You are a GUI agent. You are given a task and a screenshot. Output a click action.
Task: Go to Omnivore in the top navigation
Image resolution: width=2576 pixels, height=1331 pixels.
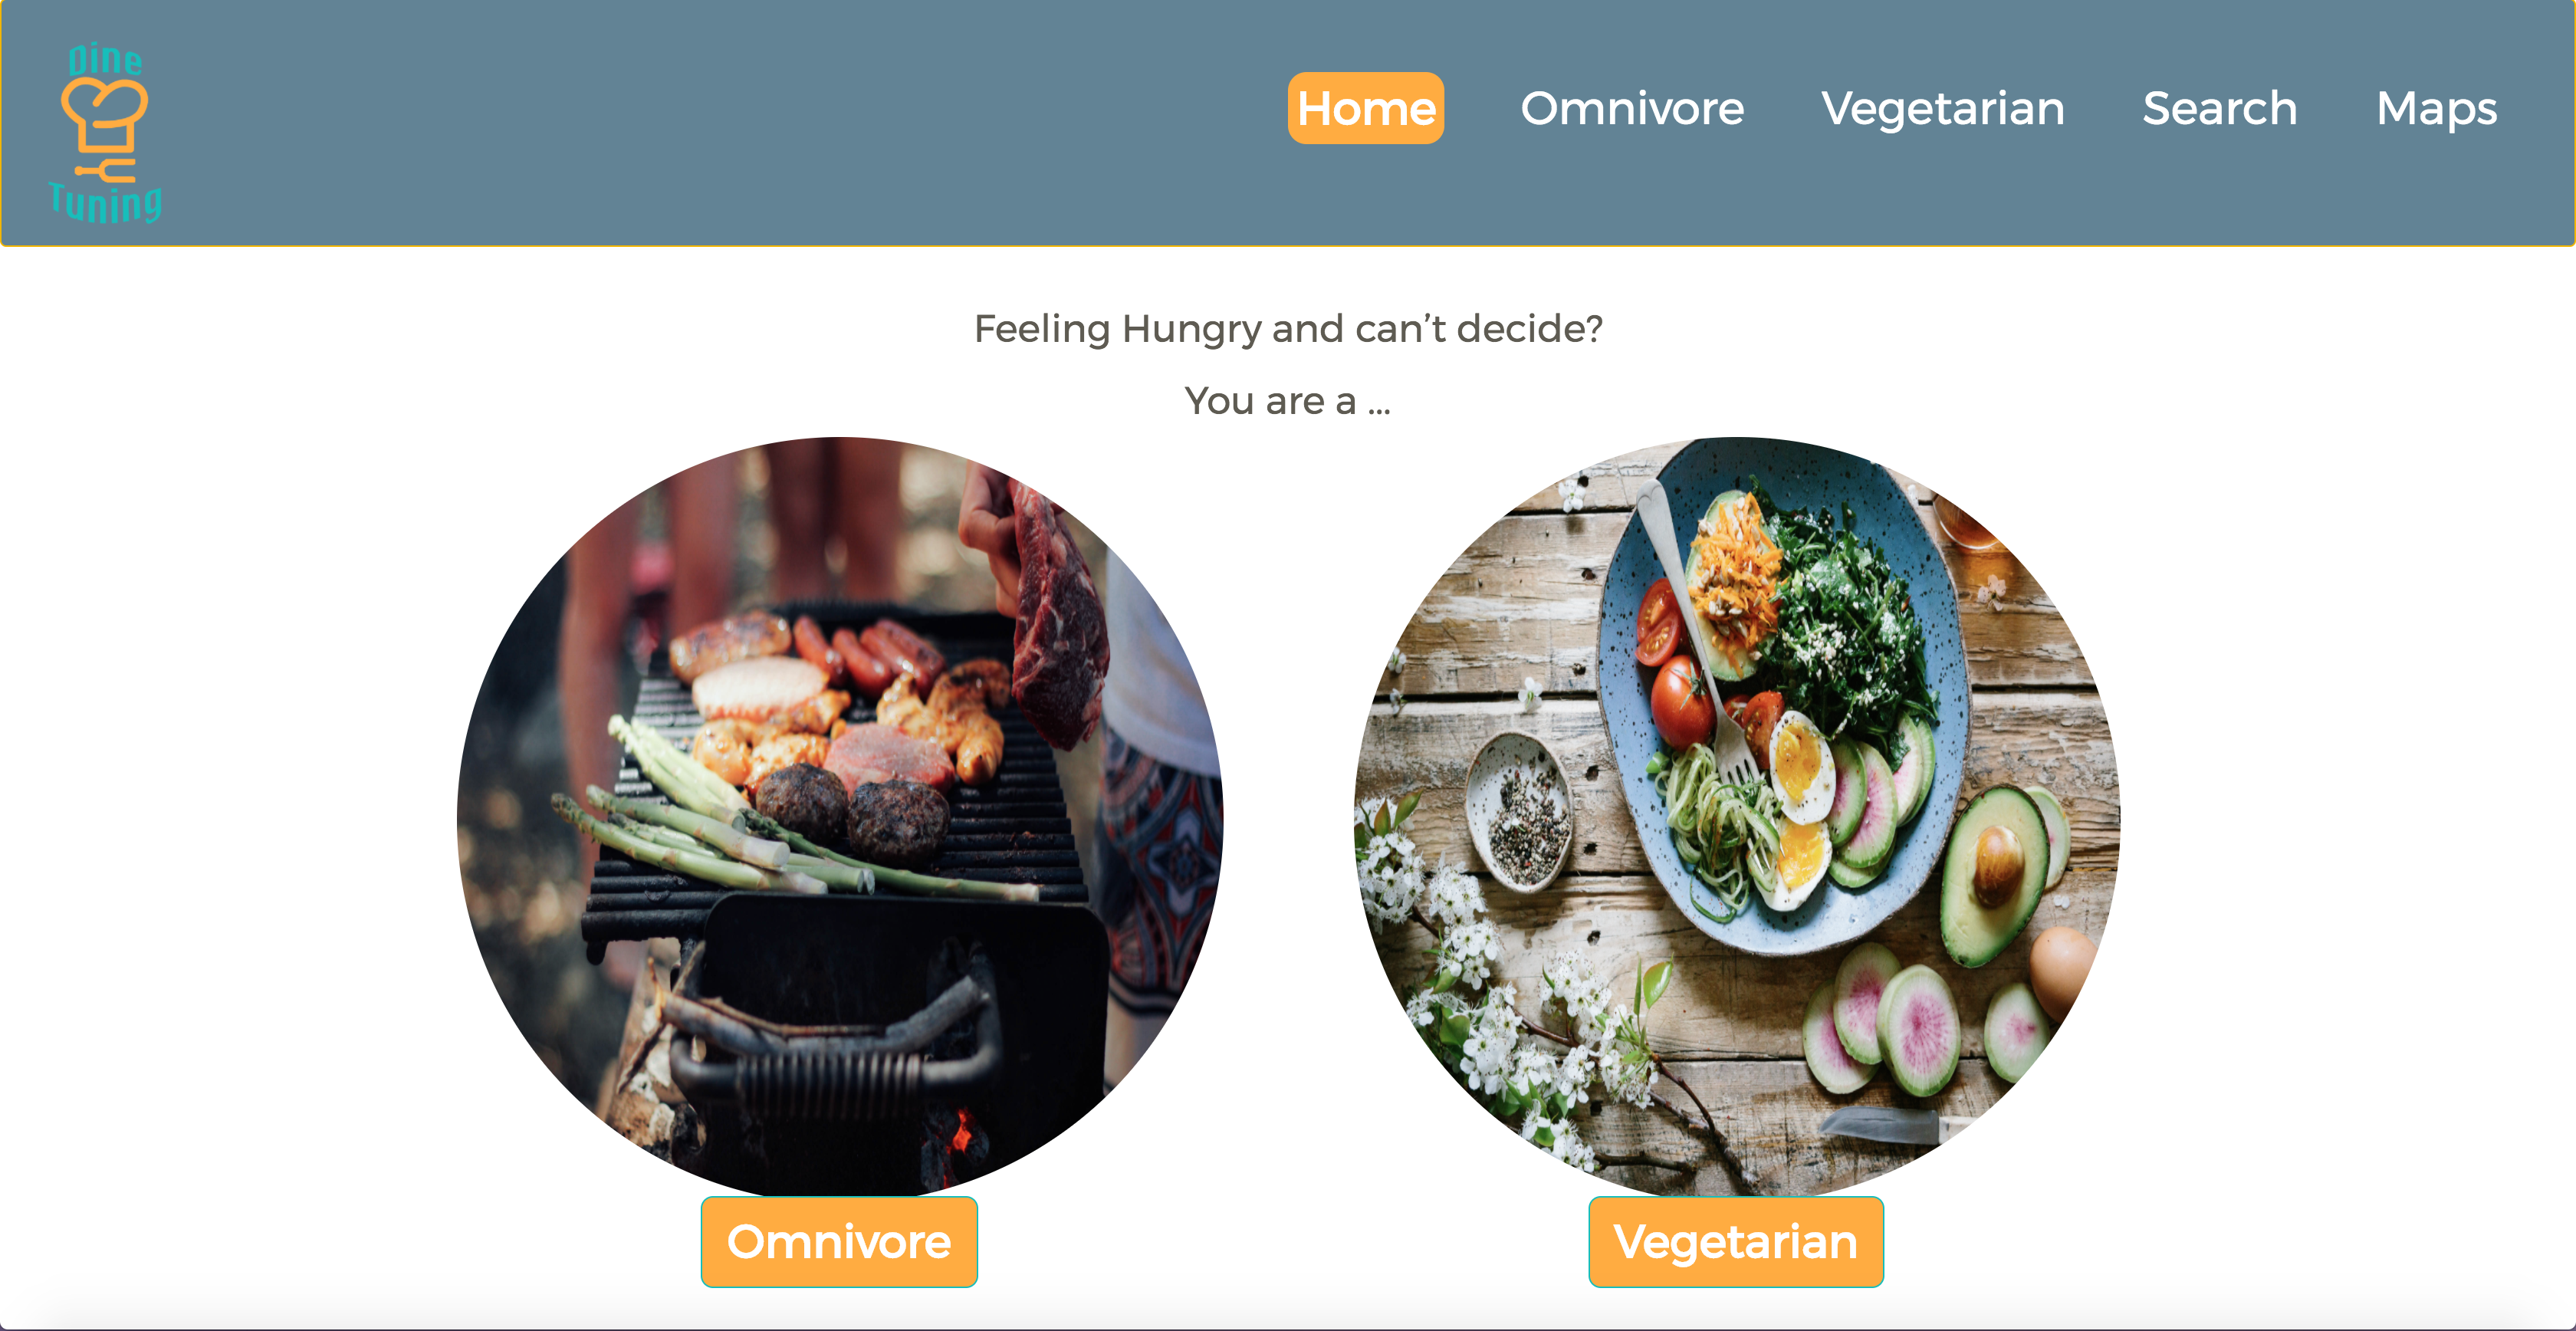click(x=1632, y=108)
